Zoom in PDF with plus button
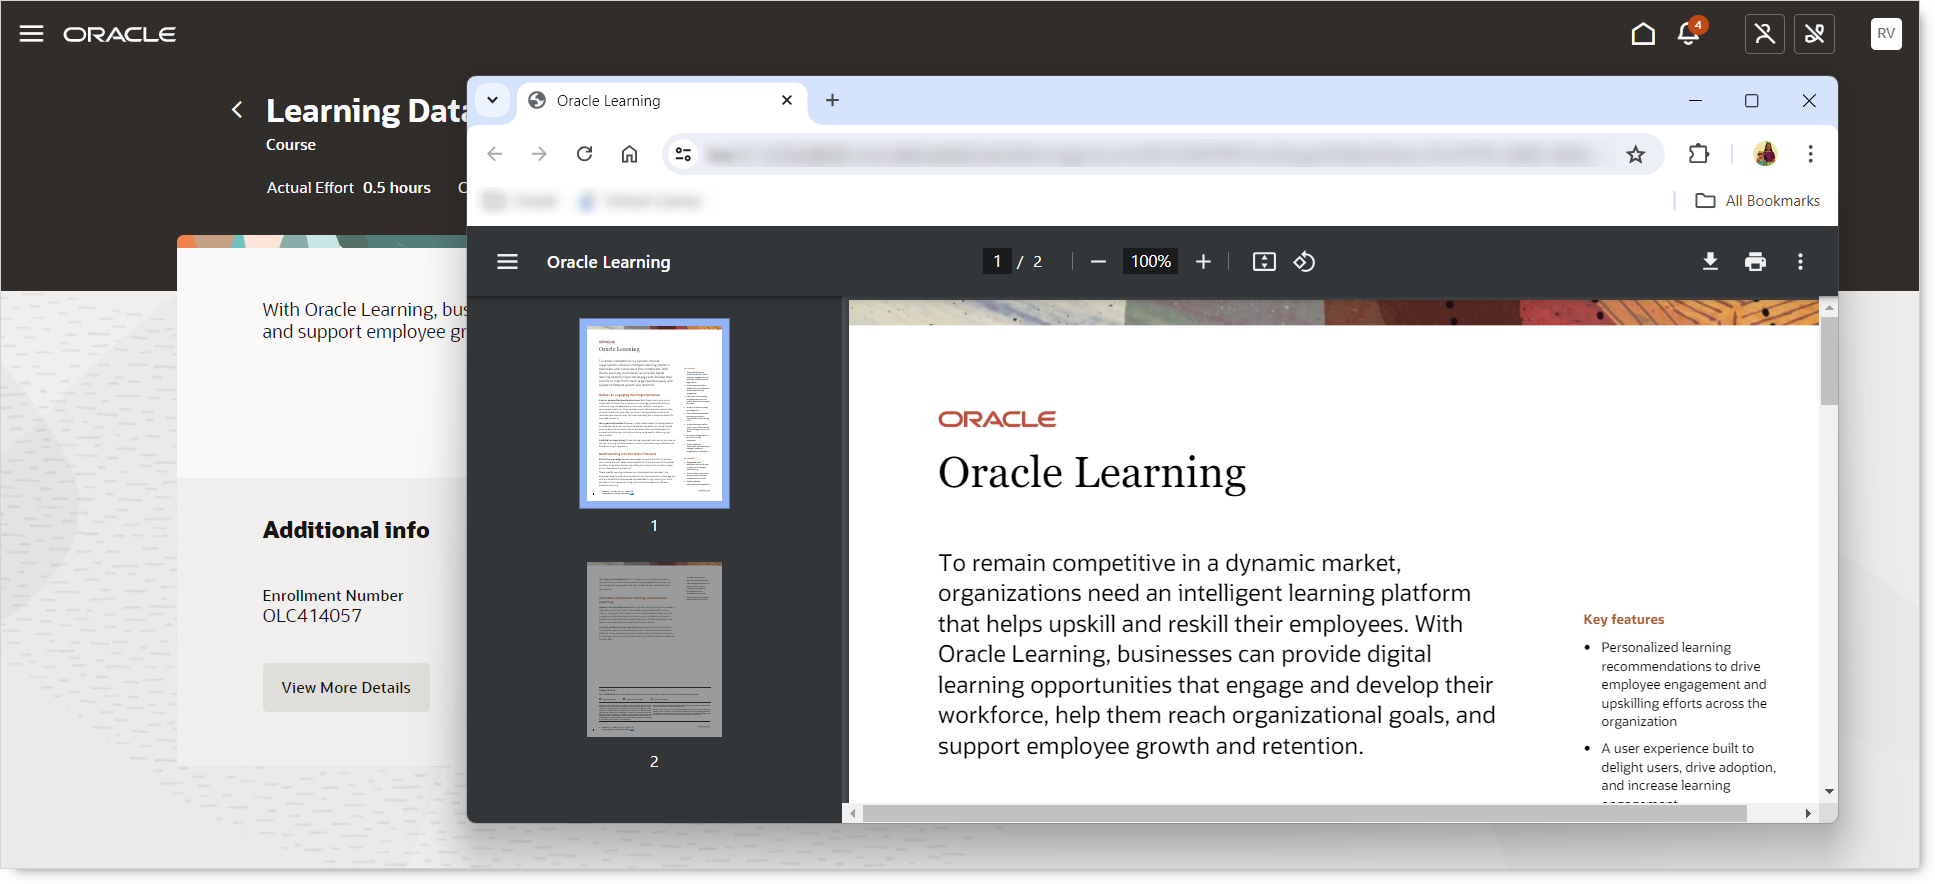Screen dimensions: 1935x884 (x=1203, y=262)
